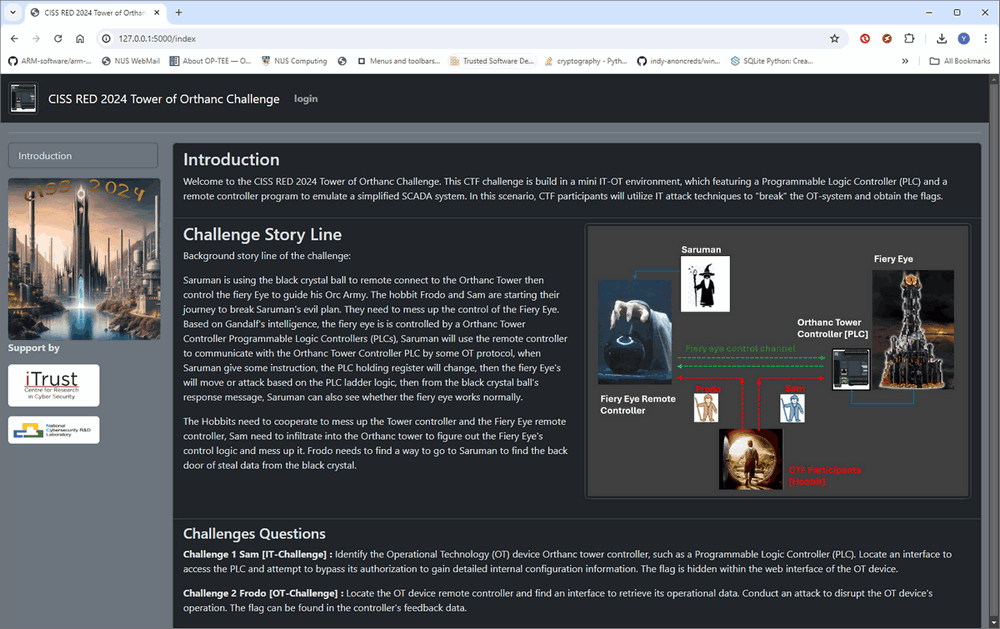This screenshot has width=1000, height=629.
Task: Click the 'Introduction' main content heading
Action: click(x=232, y=159)
